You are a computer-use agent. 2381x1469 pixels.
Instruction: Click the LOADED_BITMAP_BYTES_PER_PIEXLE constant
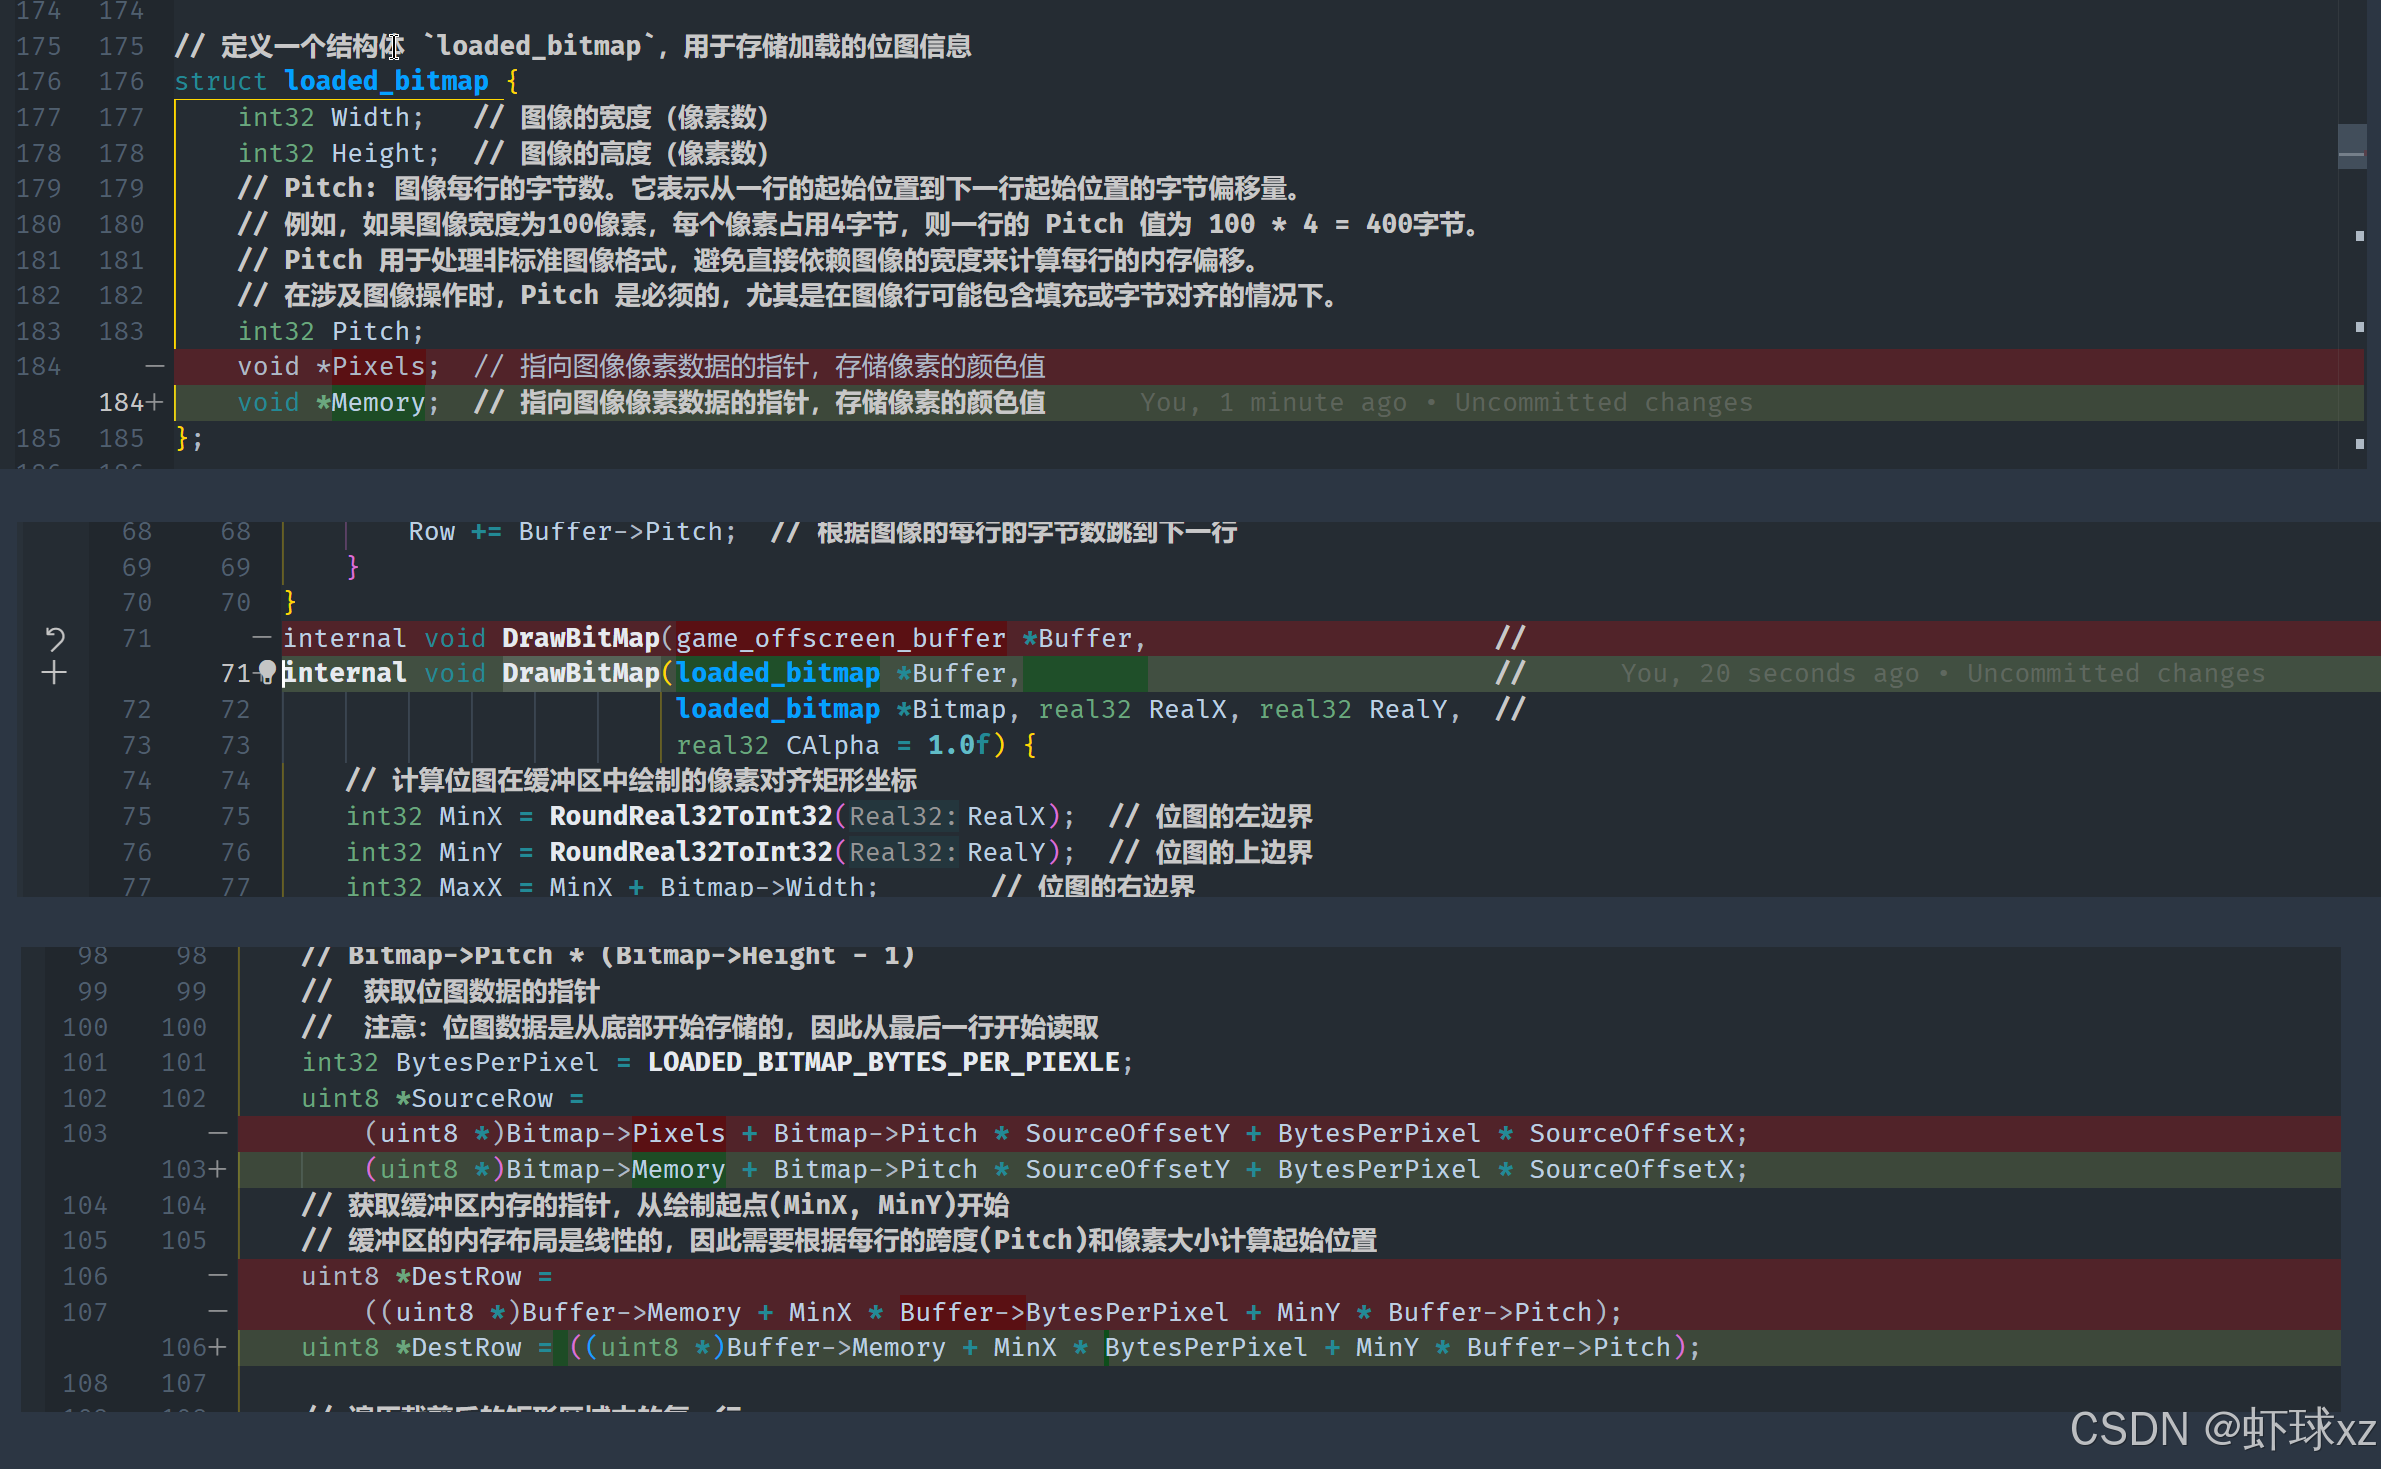[884, 1062]
